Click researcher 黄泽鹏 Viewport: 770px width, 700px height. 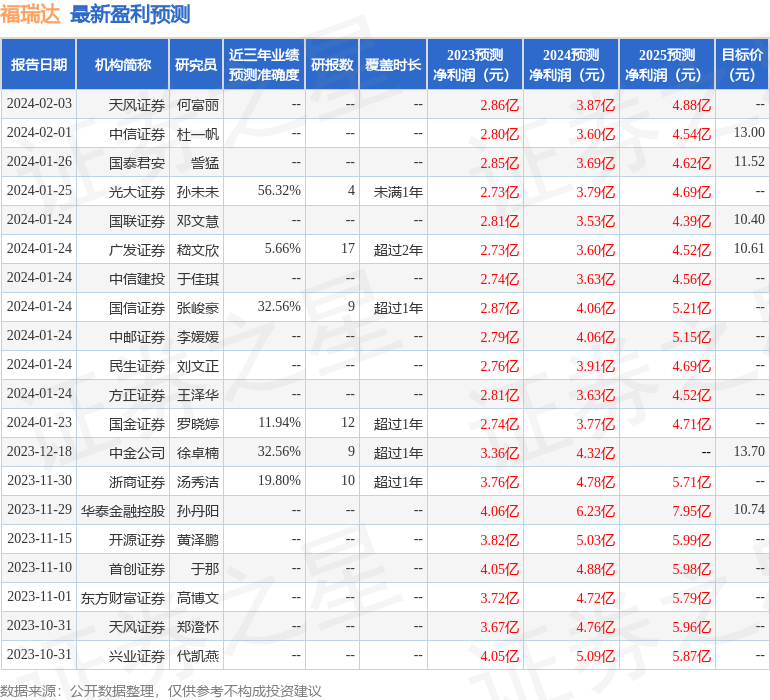click(197, 540)
